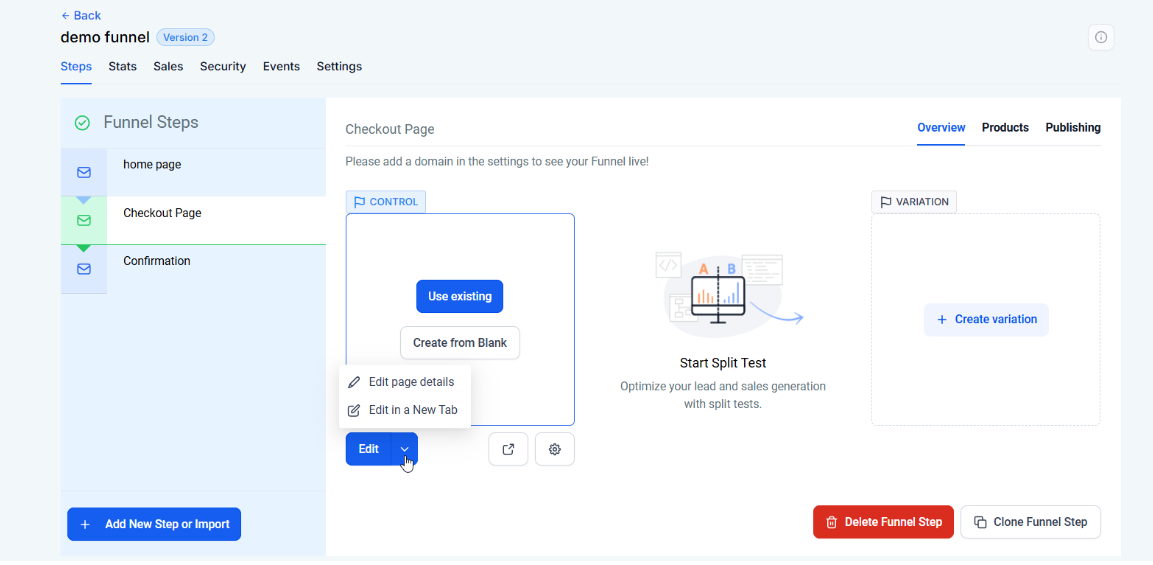This screenshot has width=1153, height=565.
Task: Select the Checkout Page funnel step
Action: click(193, 220)
